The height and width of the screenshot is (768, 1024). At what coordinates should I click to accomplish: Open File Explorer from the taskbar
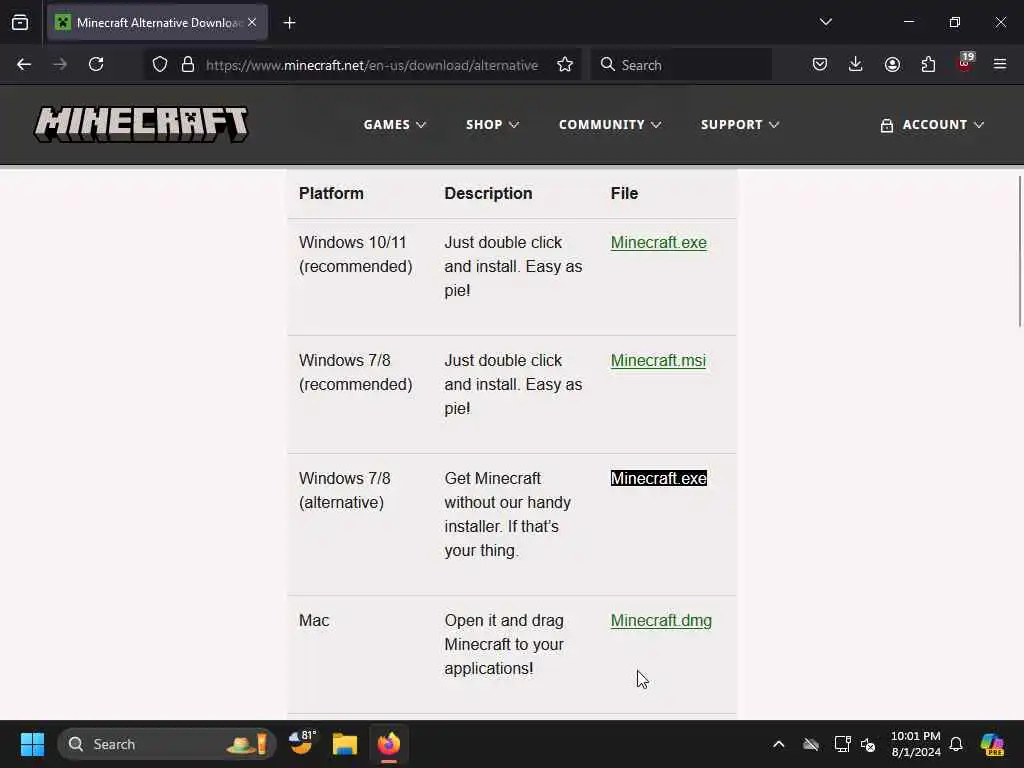pyautogui.click(x=345, y=744)
